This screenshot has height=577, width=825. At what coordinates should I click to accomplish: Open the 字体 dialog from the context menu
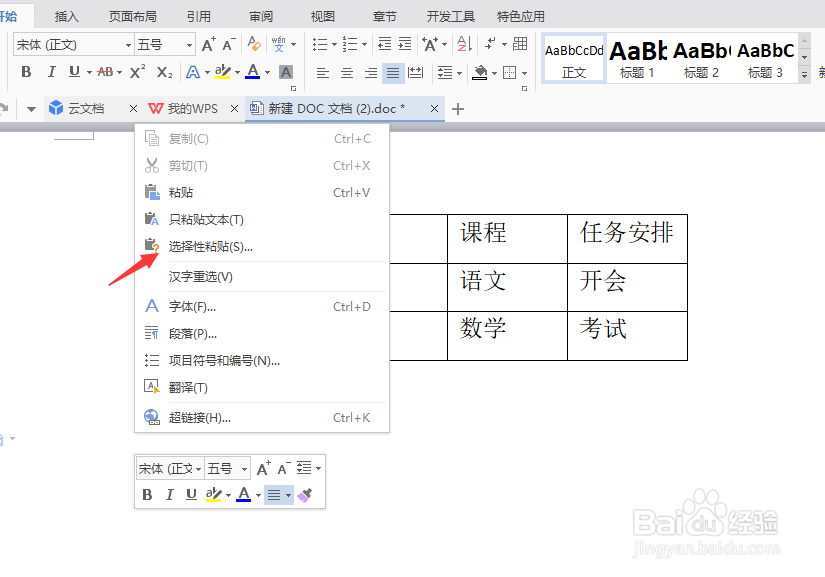coord(191,306)
